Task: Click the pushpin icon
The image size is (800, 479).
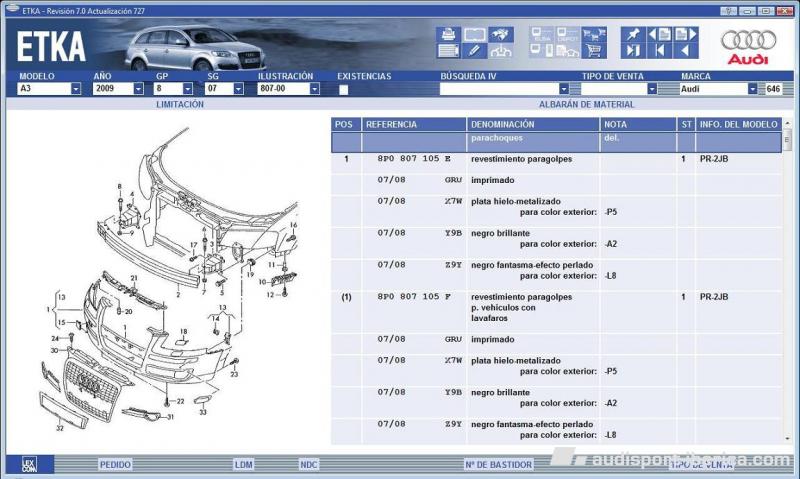Action: 632,34
